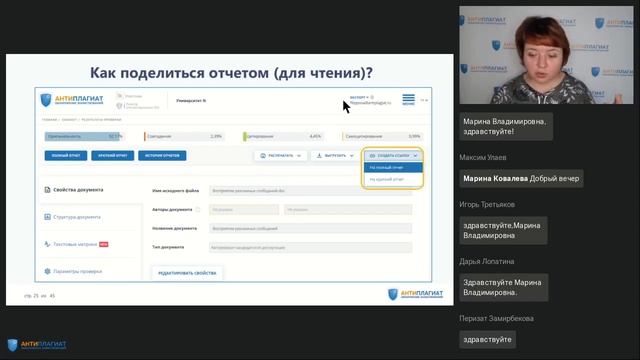Viewport: 640px width, 360px height.
Task: Click the speaker's webcam video
Action: coord(546,55)
